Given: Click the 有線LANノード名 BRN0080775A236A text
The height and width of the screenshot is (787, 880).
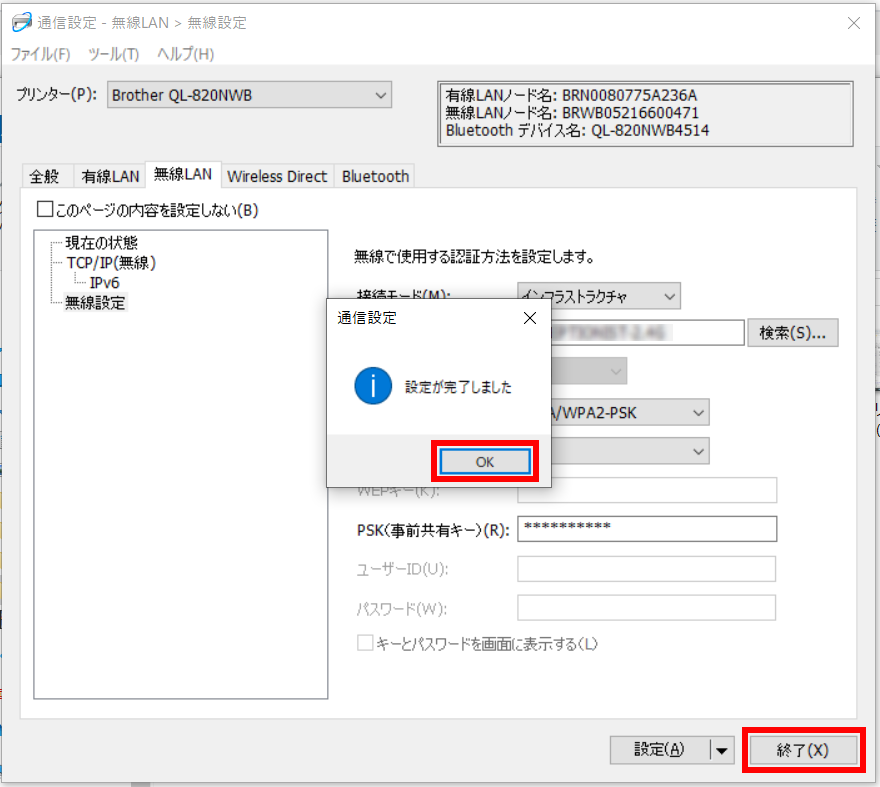Looking at the screenshot, I should [571, 95].
